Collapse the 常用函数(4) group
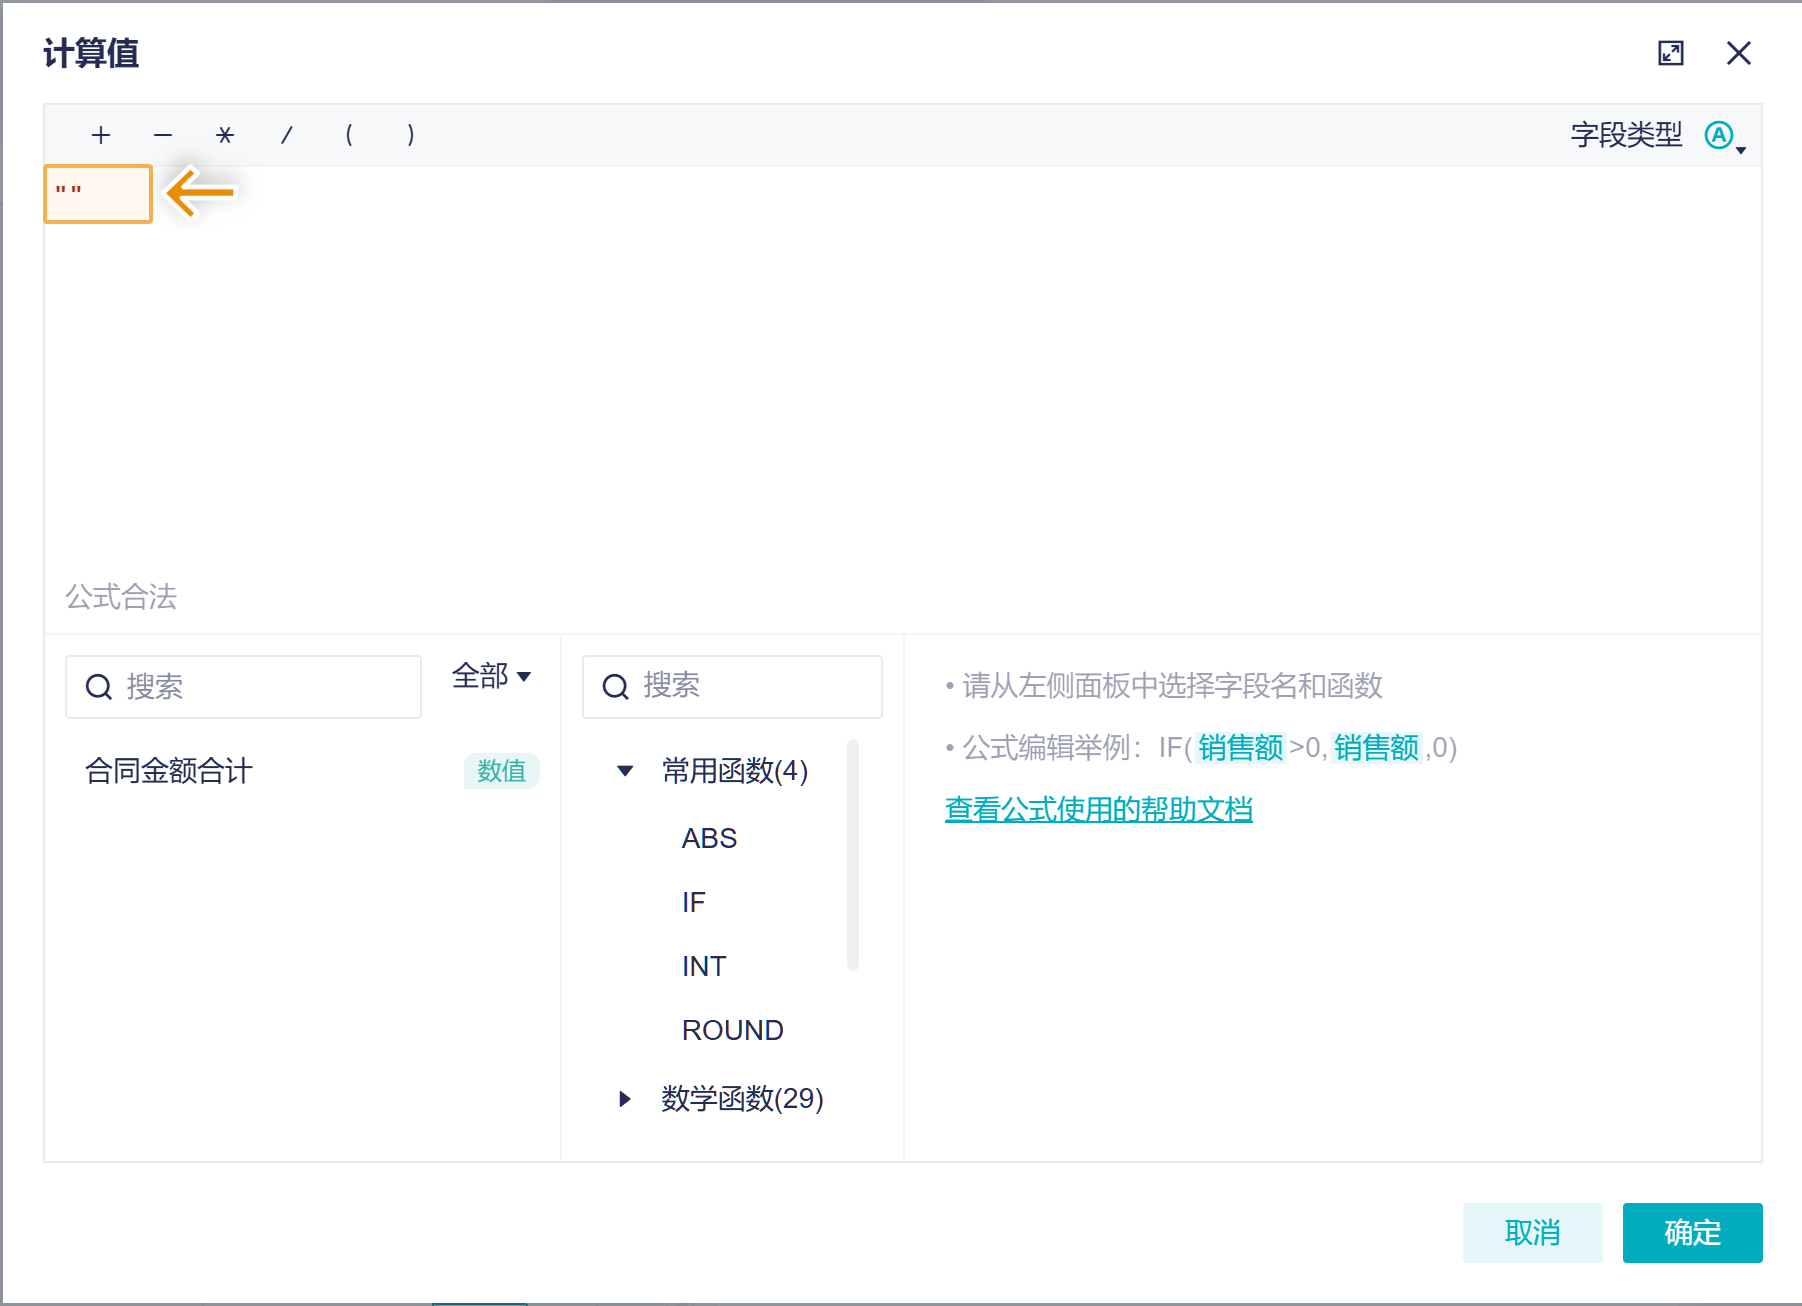Viewport: 1802px width, 1306px height. tap(625, 771)
